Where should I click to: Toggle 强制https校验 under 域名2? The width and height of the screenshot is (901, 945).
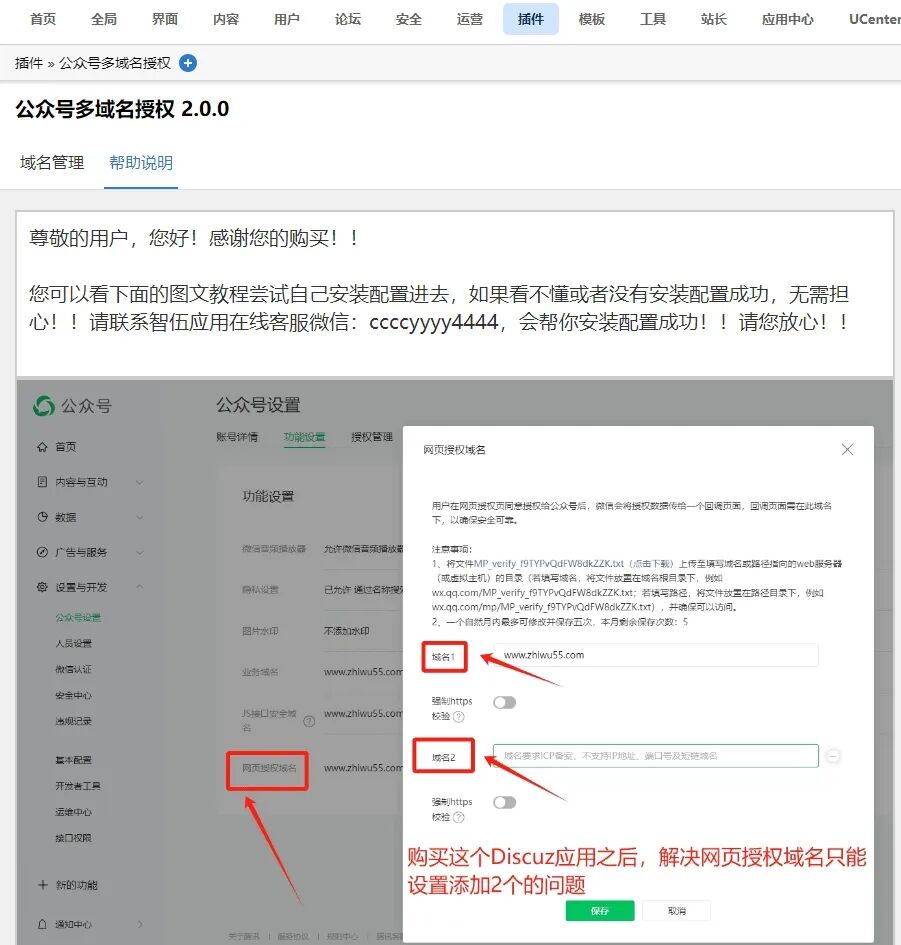tap(505, 802)
